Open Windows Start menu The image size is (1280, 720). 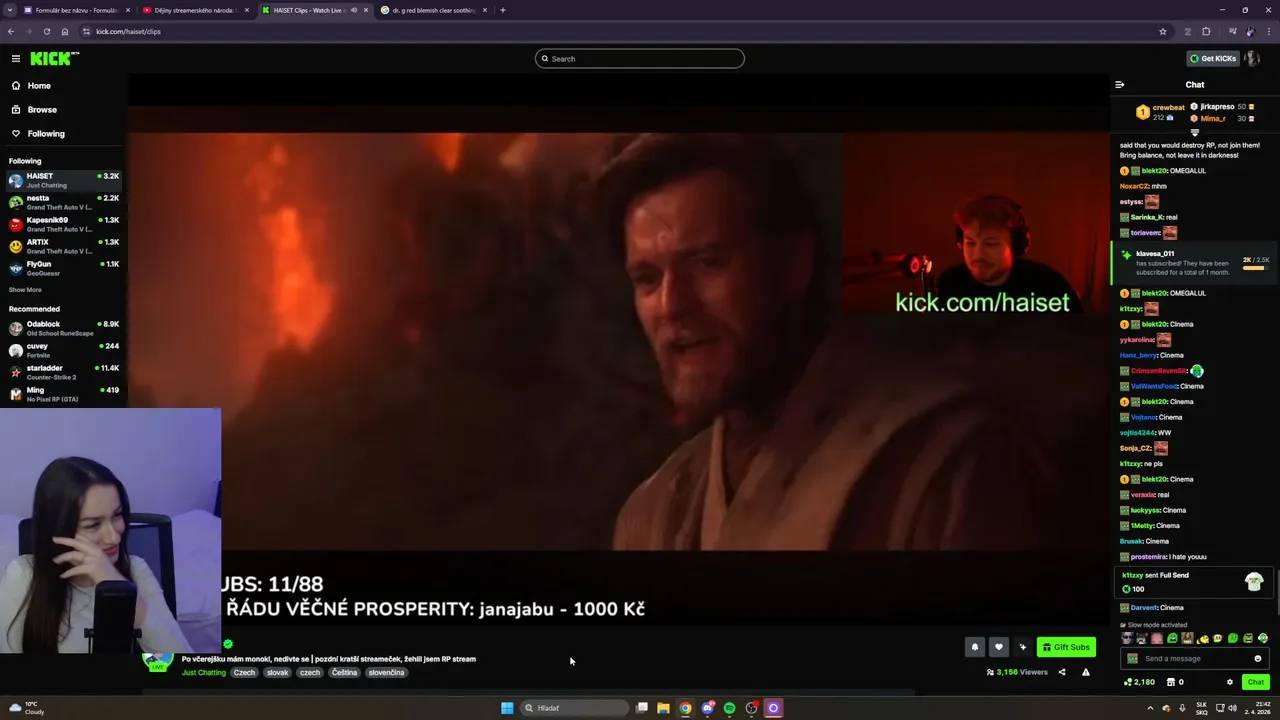click(x=507, y=708)
